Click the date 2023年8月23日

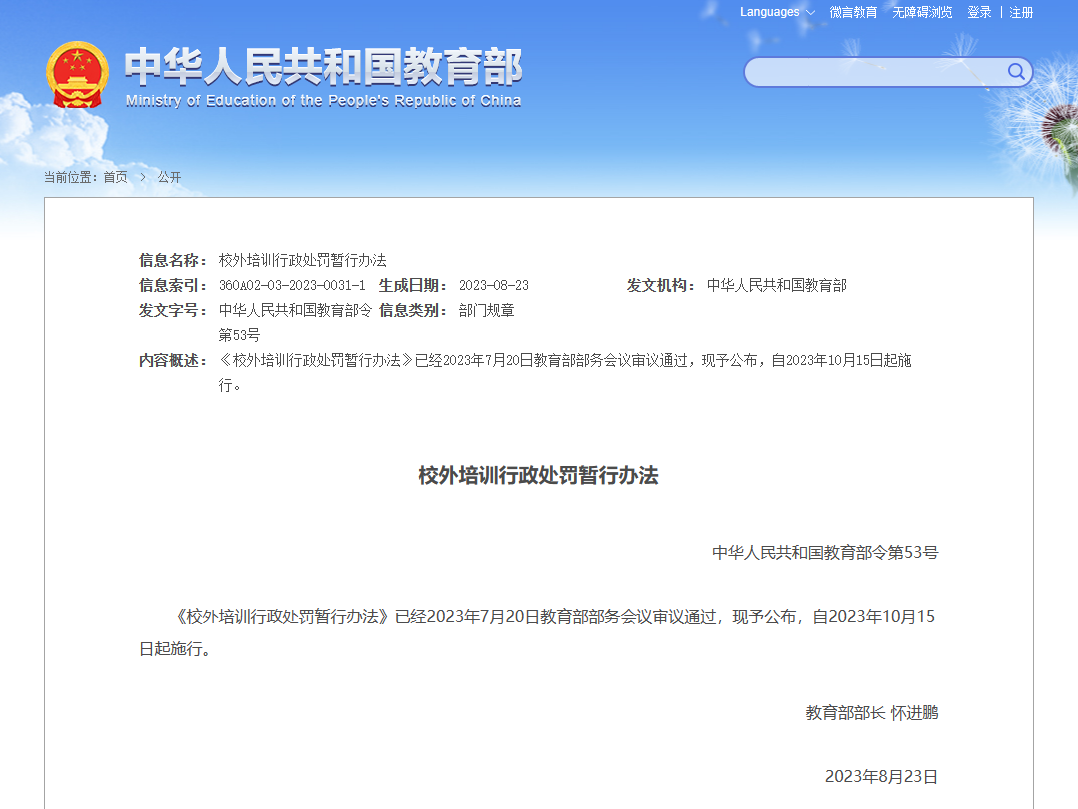tap(881, 777)
